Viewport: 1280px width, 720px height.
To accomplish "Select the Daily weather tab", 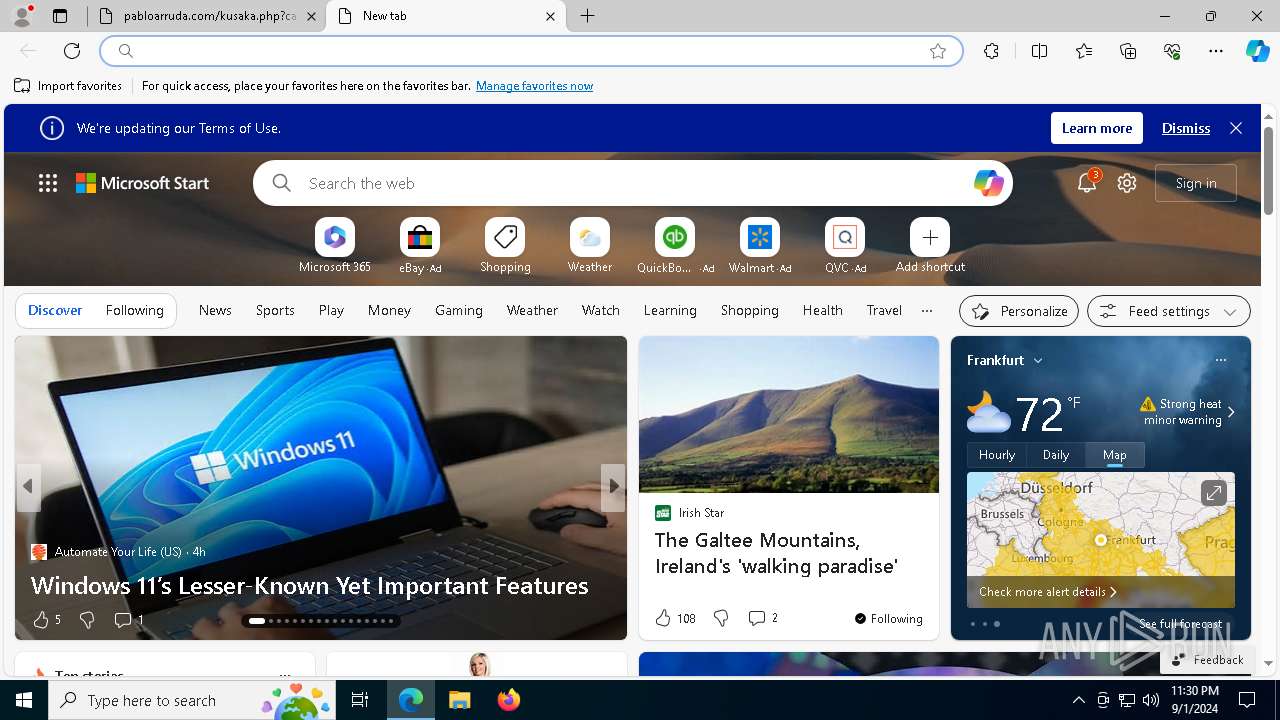I will (1056, 455).
